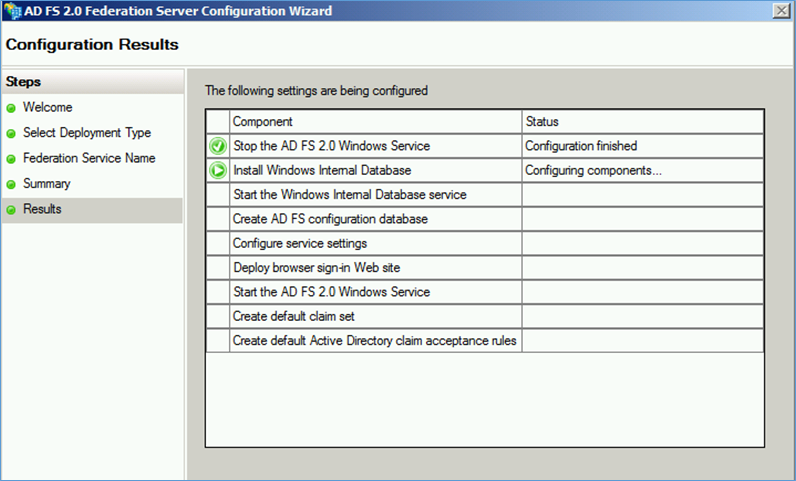Click the Status column header
The height and width of the screenshot is (481, 796).
(x=643, y=121)
